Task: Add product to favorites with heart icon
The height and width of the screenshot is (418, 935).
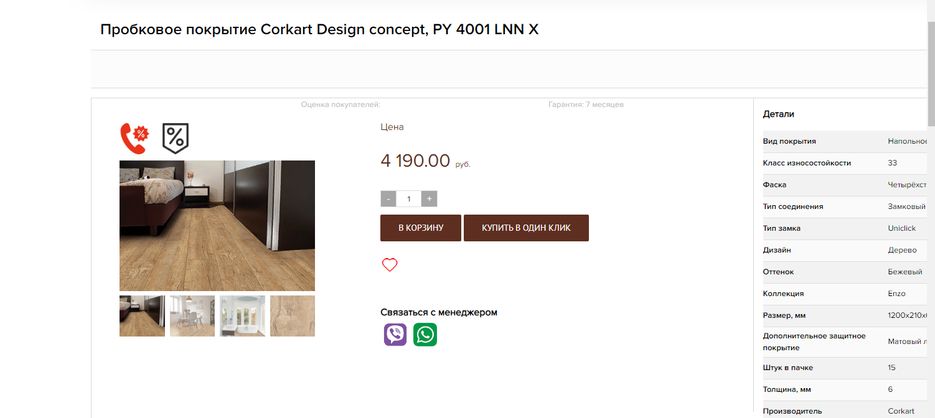Action: pos(389,265)
